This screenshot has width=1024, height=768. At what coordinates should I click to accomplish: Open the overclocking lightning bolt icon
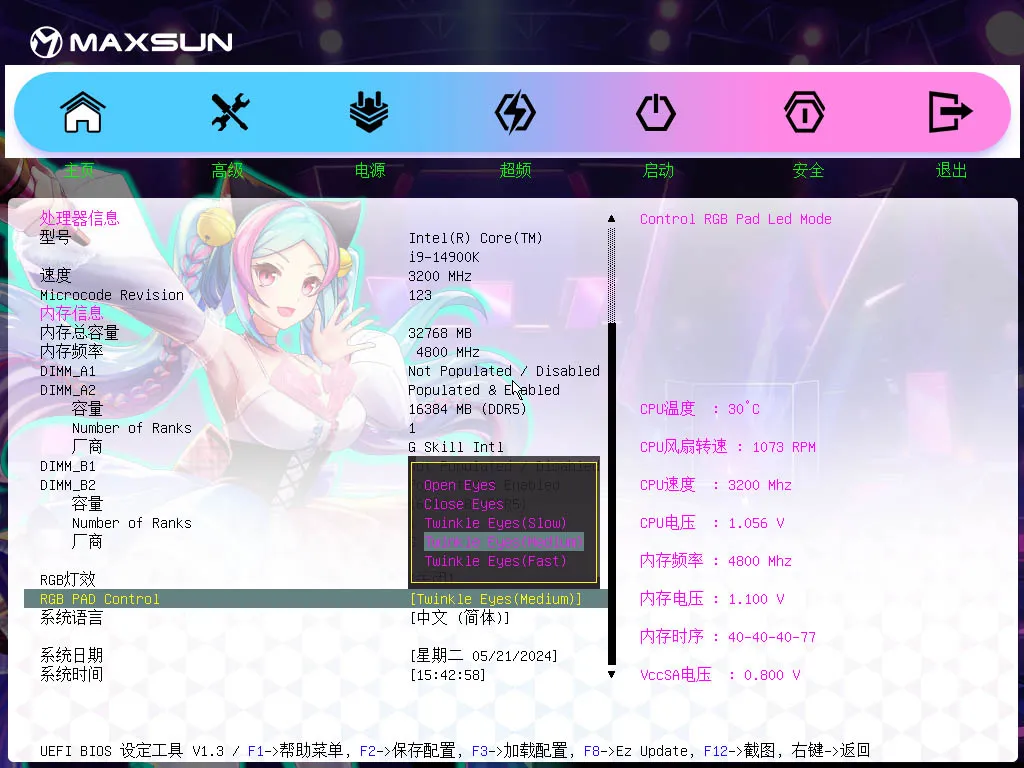pyautogui.click(x=515, y=112)
